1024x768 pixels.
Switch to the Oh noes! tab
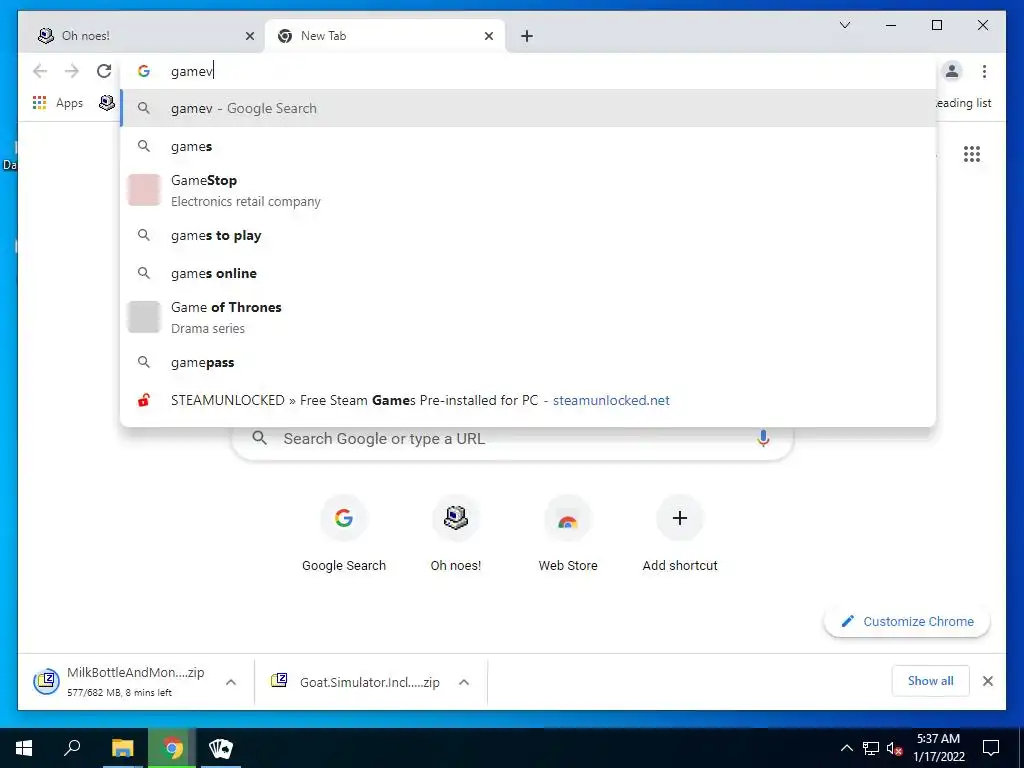click(x=140, y=36)
